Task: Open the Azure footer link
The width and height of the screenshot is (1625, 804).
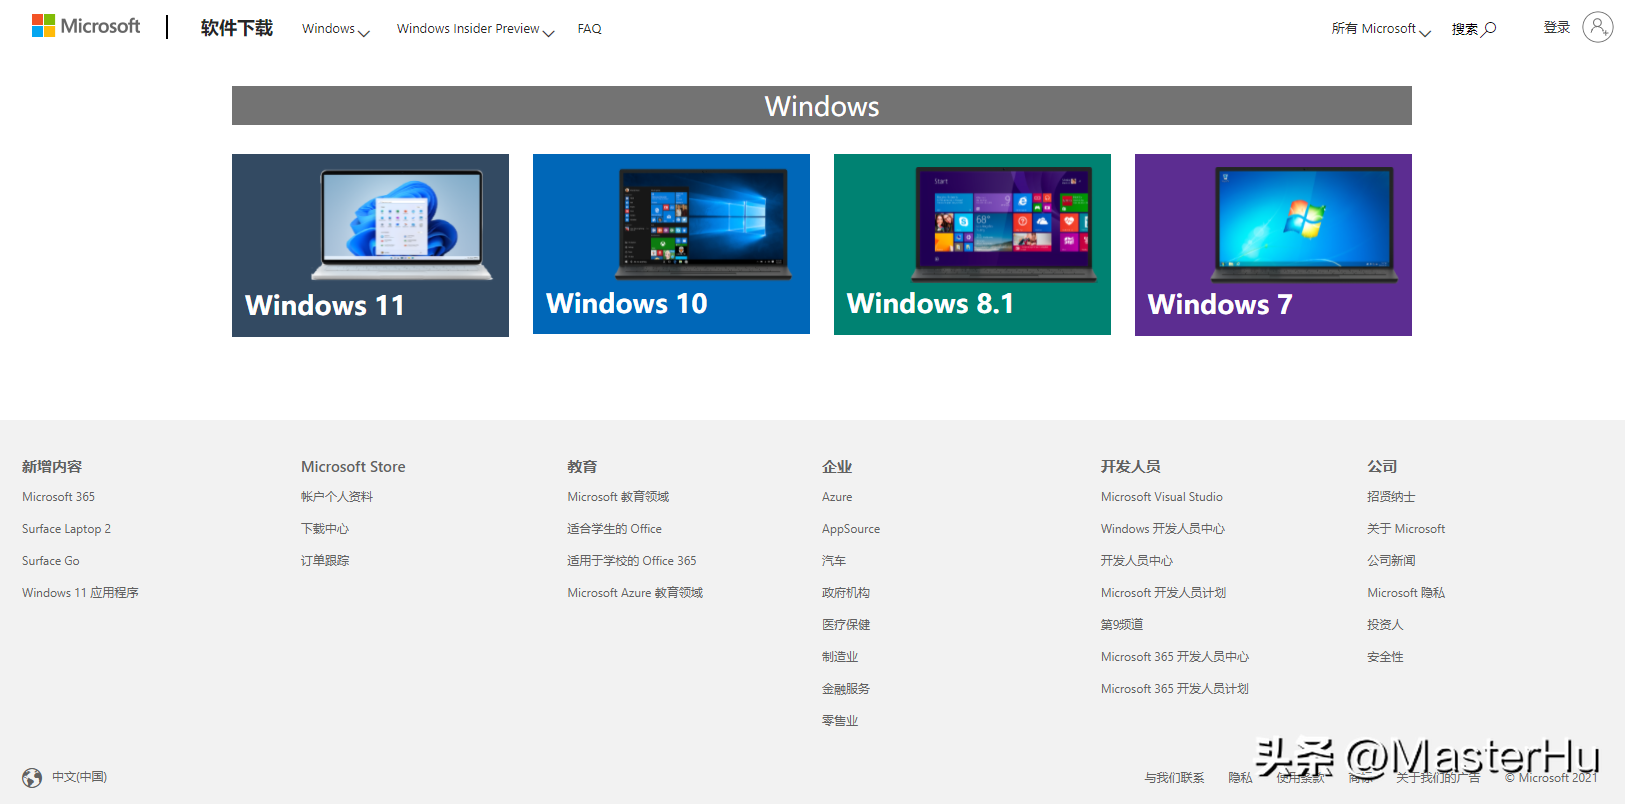Action: tap(837, 497)
